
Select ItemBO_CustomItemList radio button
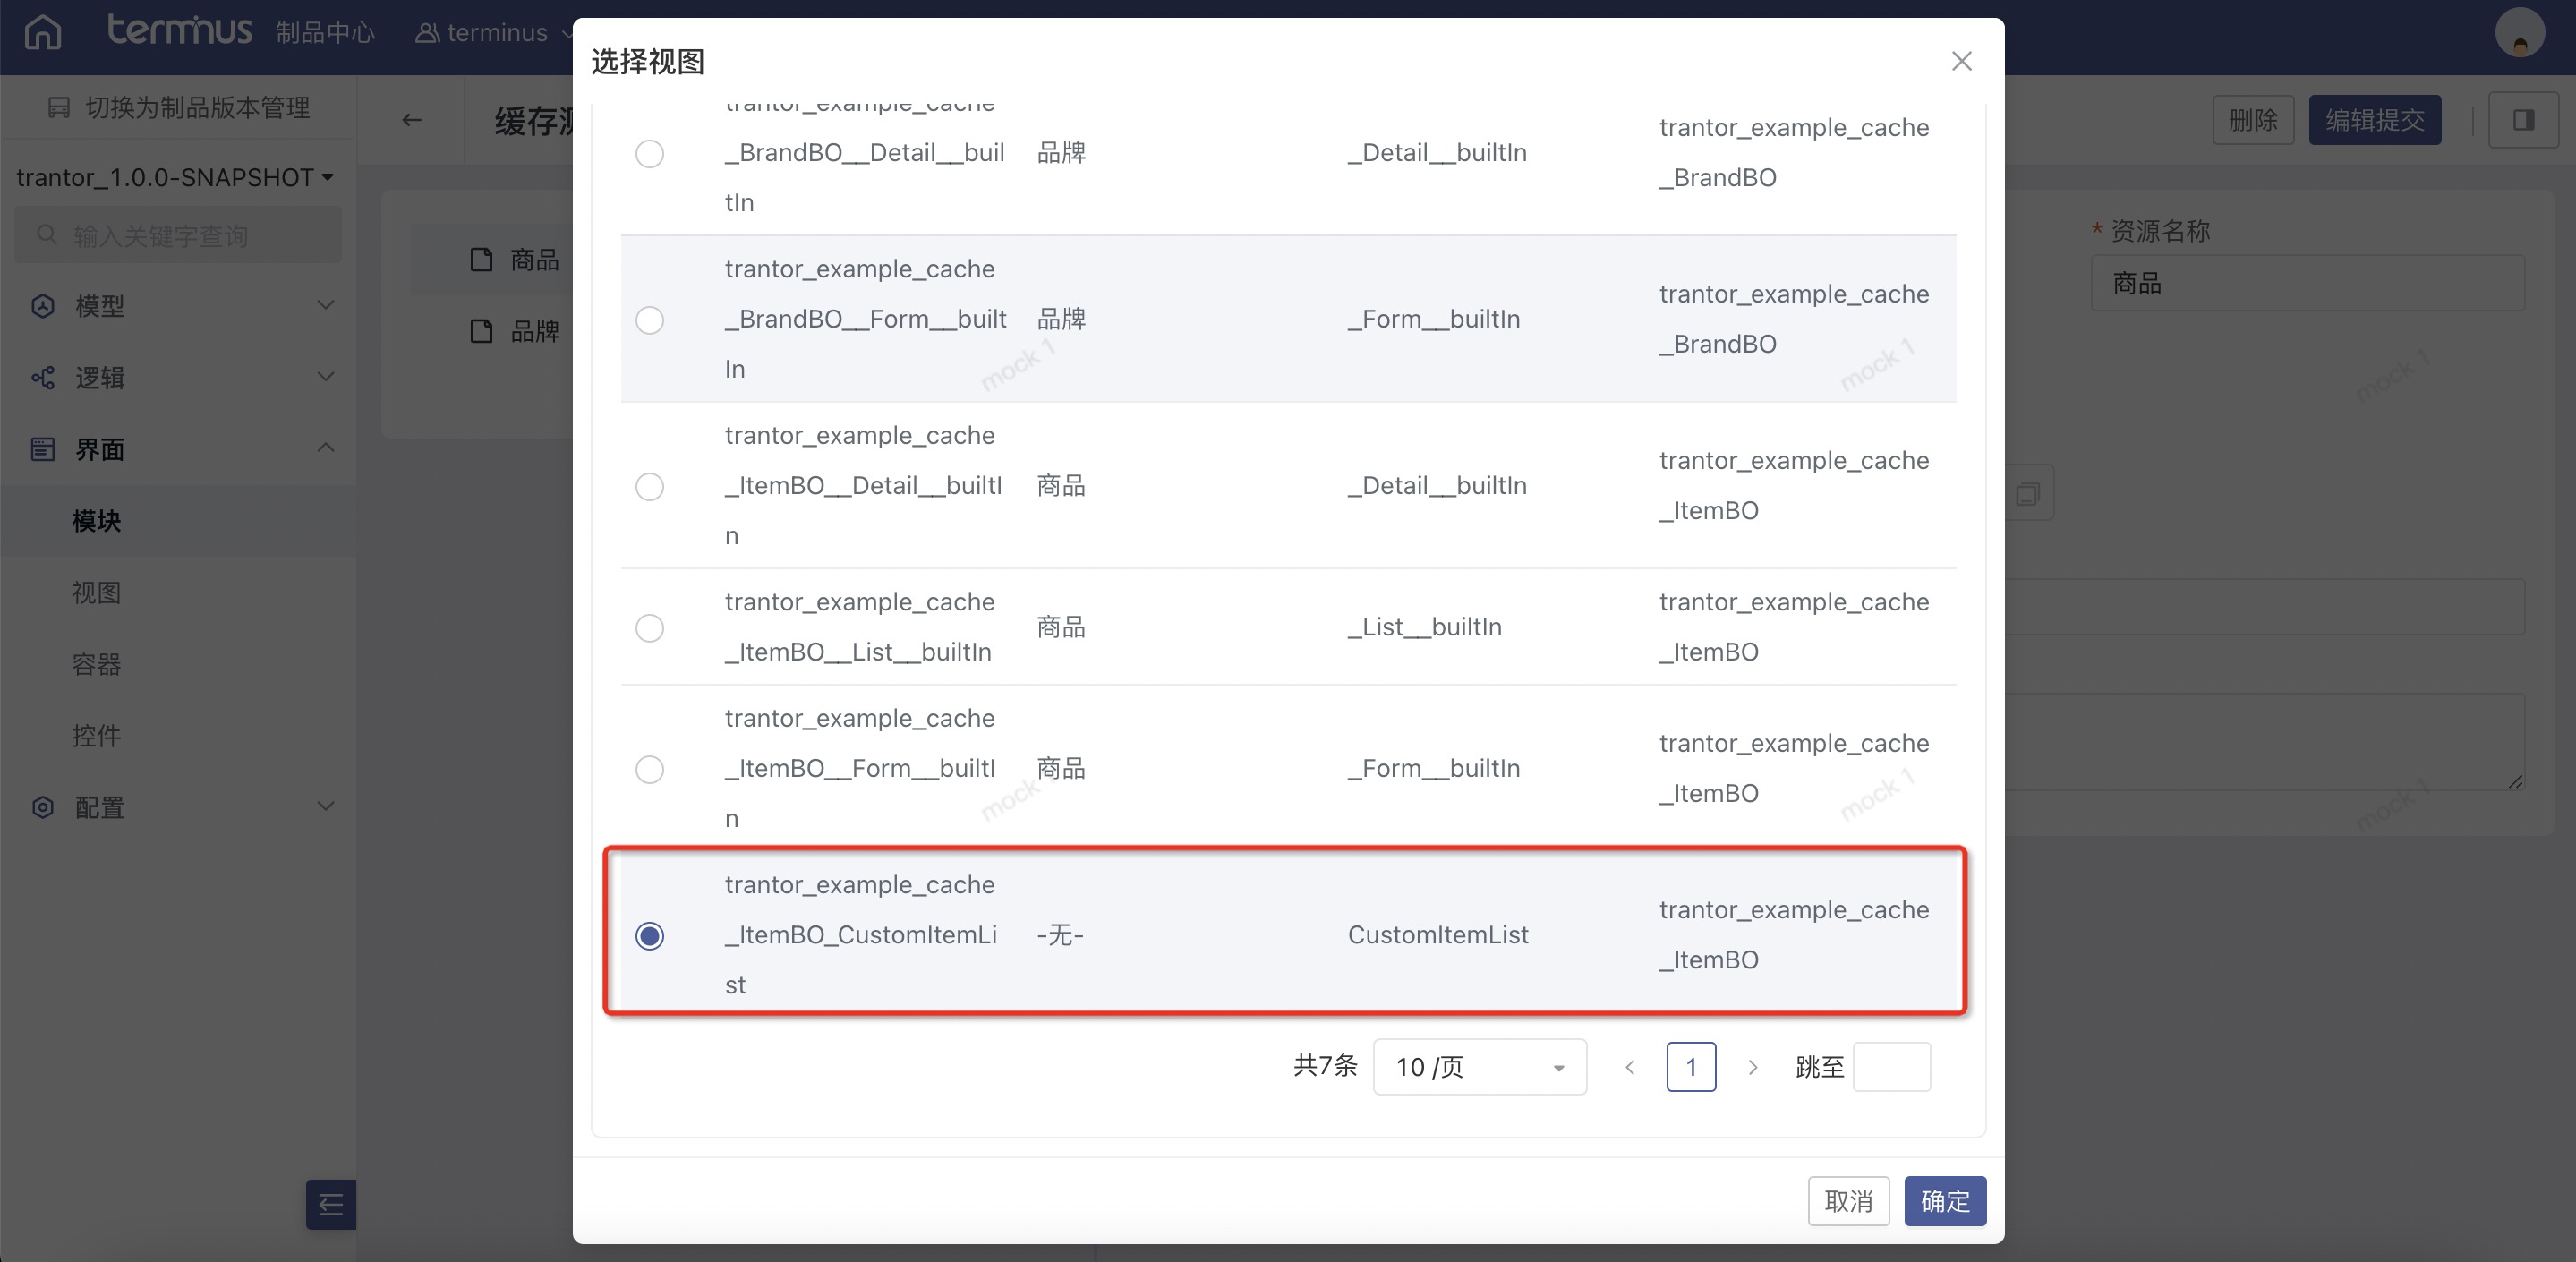(x=650, y=935)
